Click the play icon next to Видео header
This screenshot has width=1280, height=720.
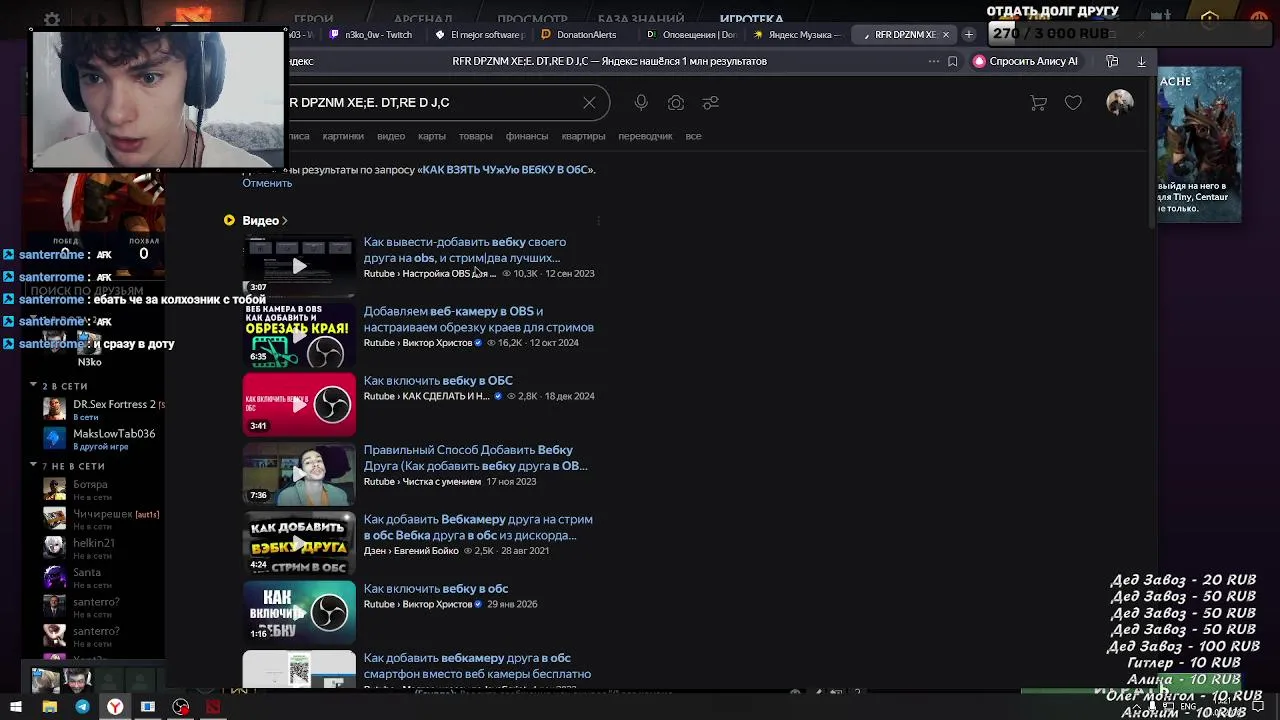coord(229,220)
